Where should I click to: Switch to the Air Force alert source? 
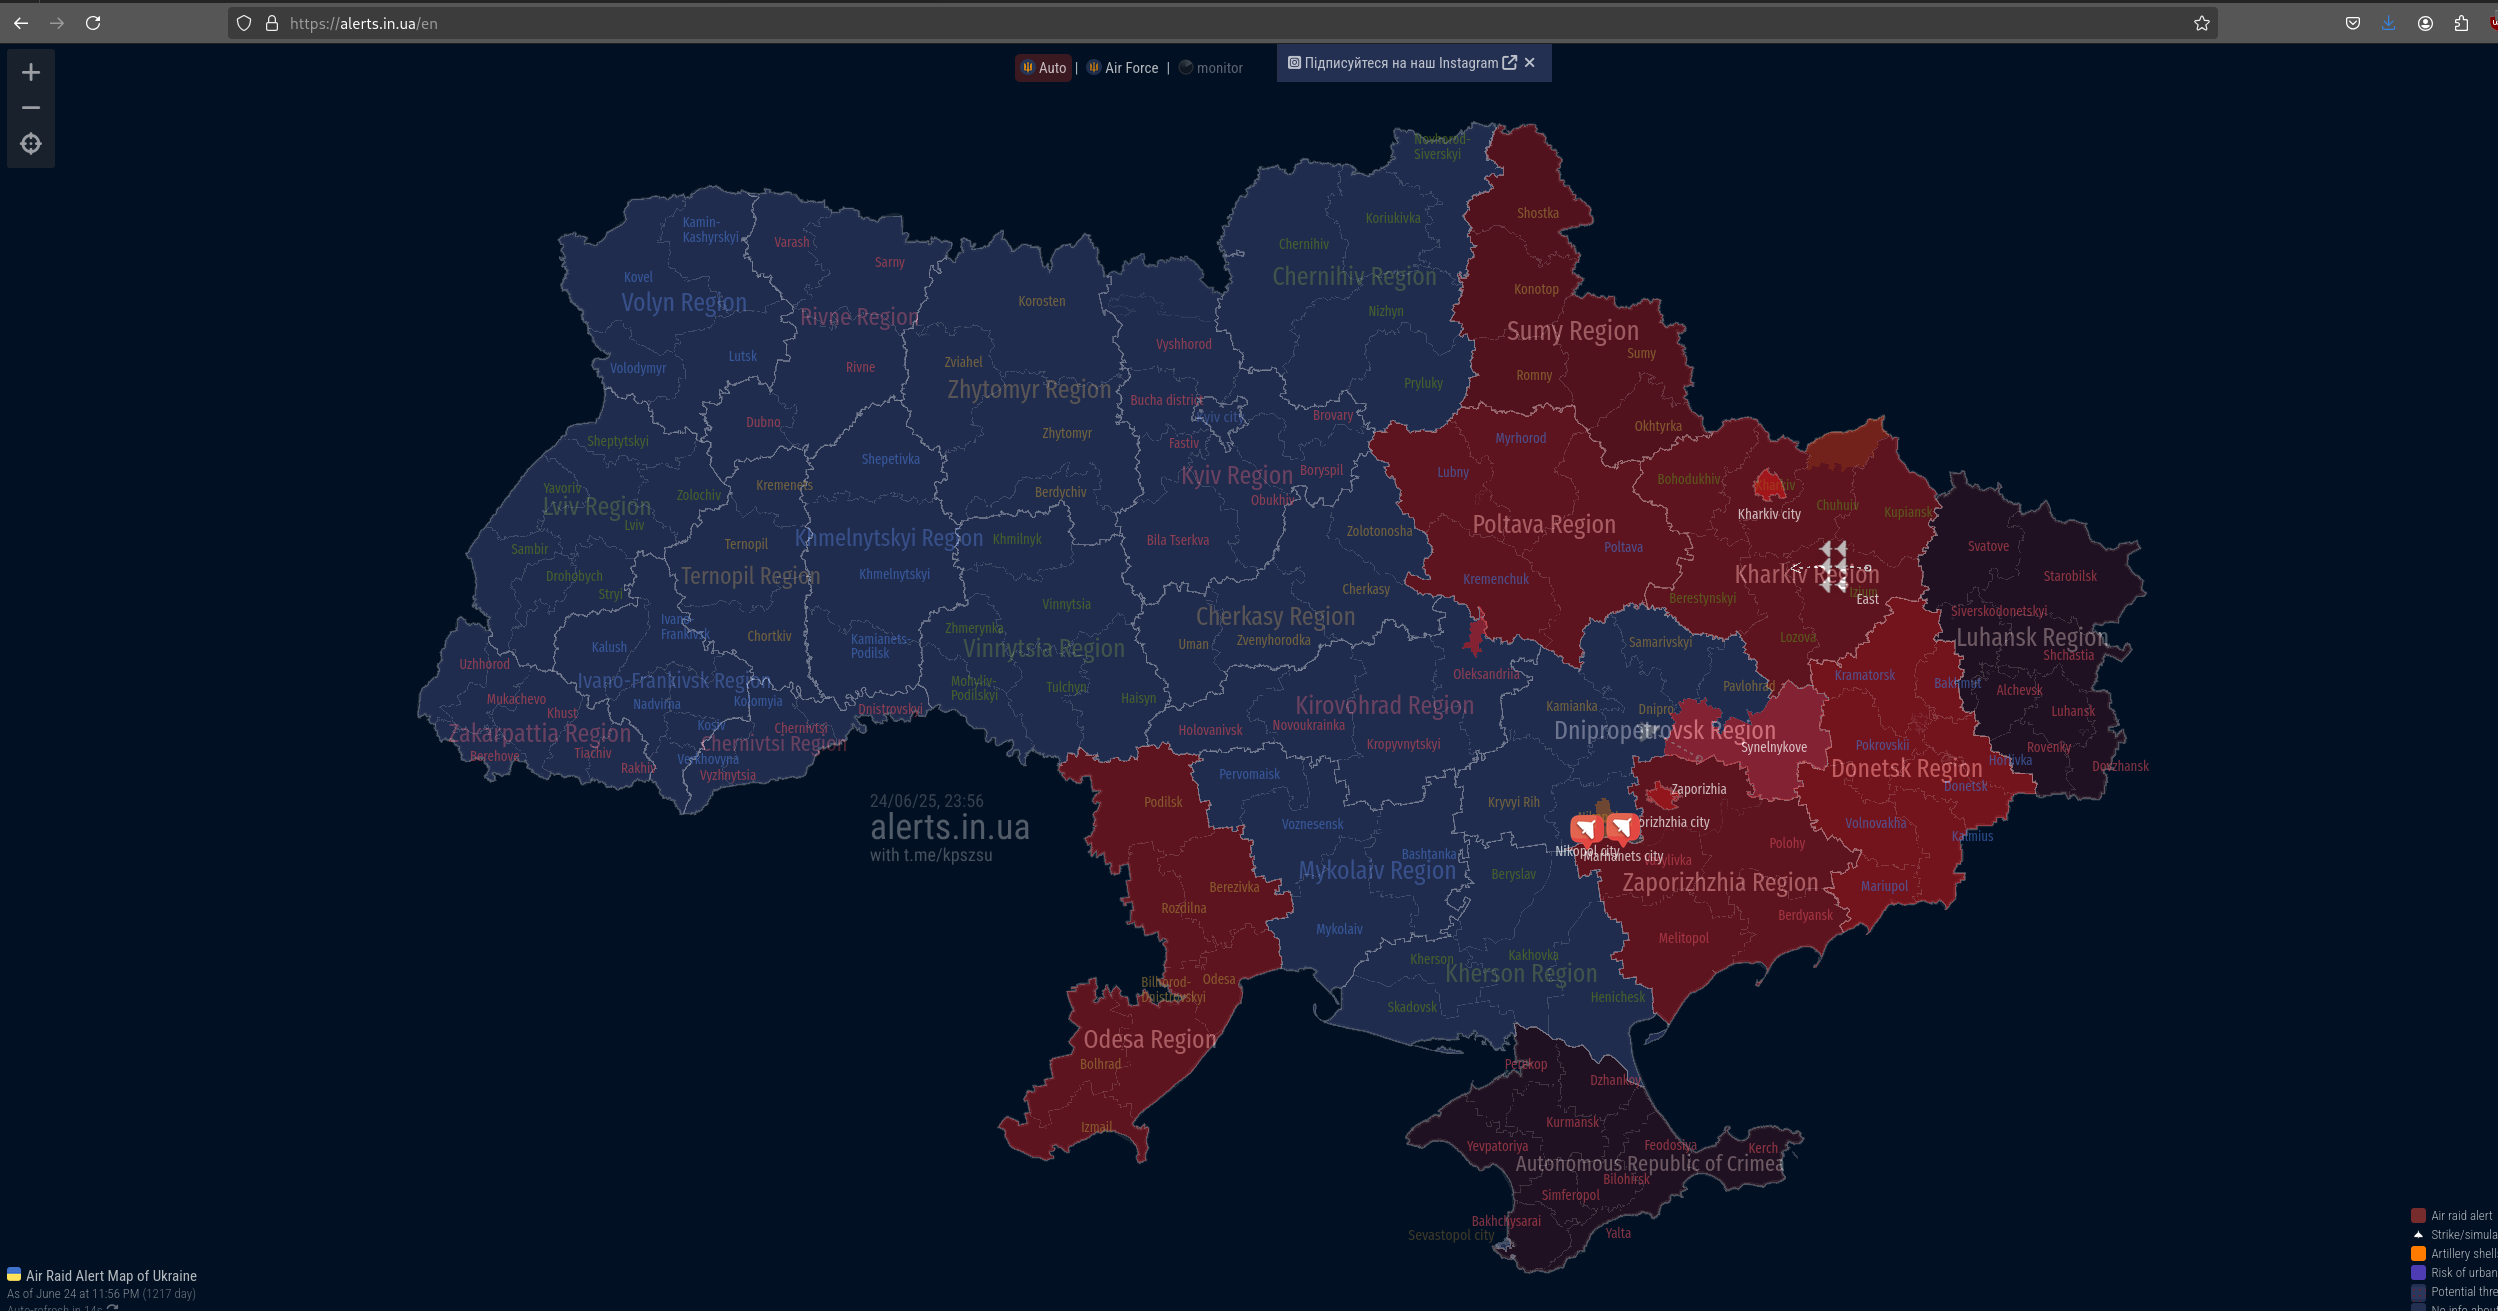click(1122, 68)
